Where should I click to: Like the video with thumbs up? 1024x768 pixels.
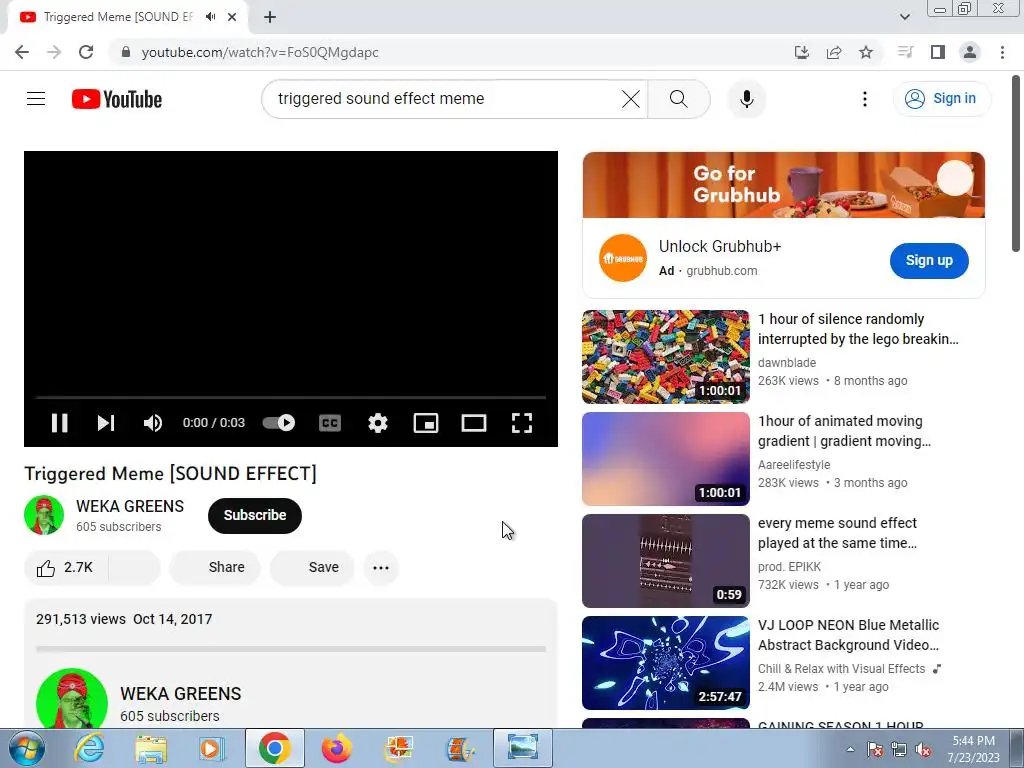tap(65, 568)
